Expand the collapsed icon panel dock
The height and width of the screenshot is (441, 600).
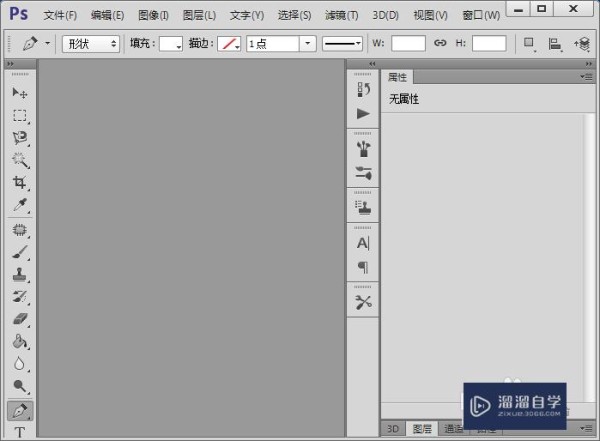372,64
